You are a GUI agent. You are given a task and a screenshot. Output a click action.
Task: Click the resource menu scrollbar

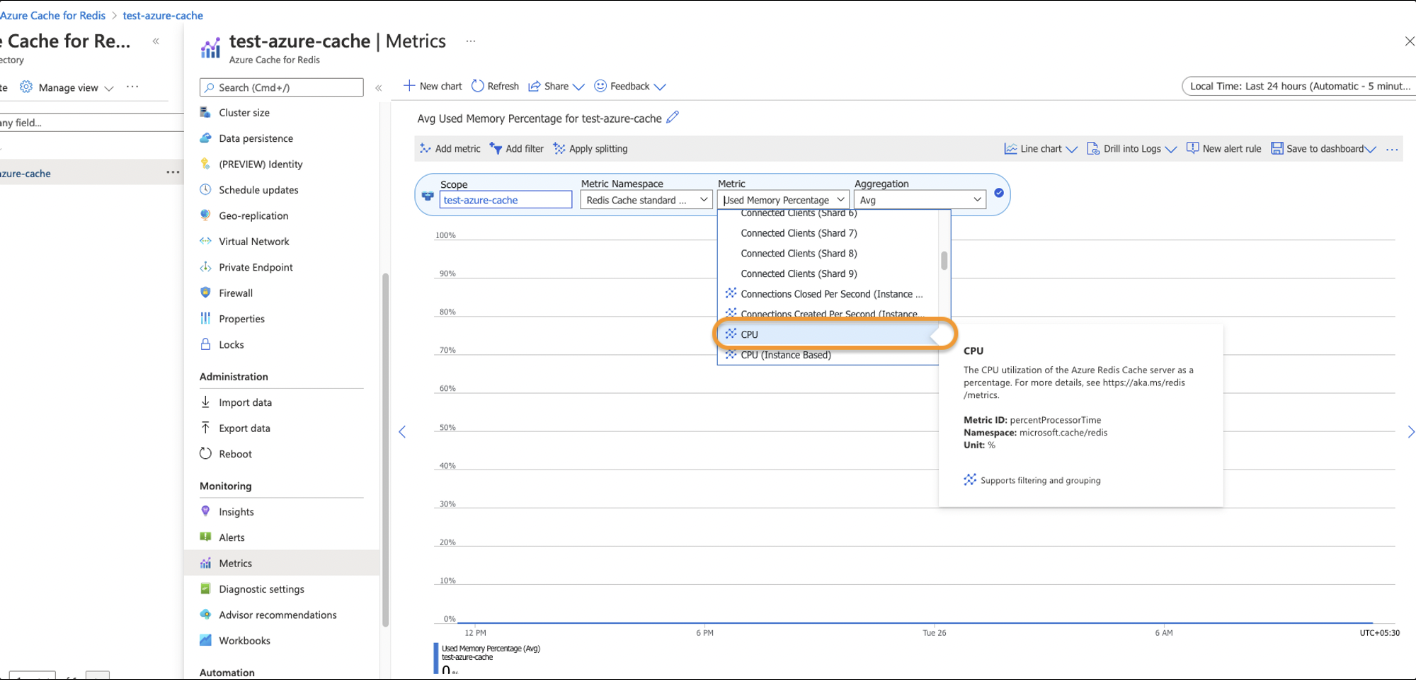coord(385,450)
